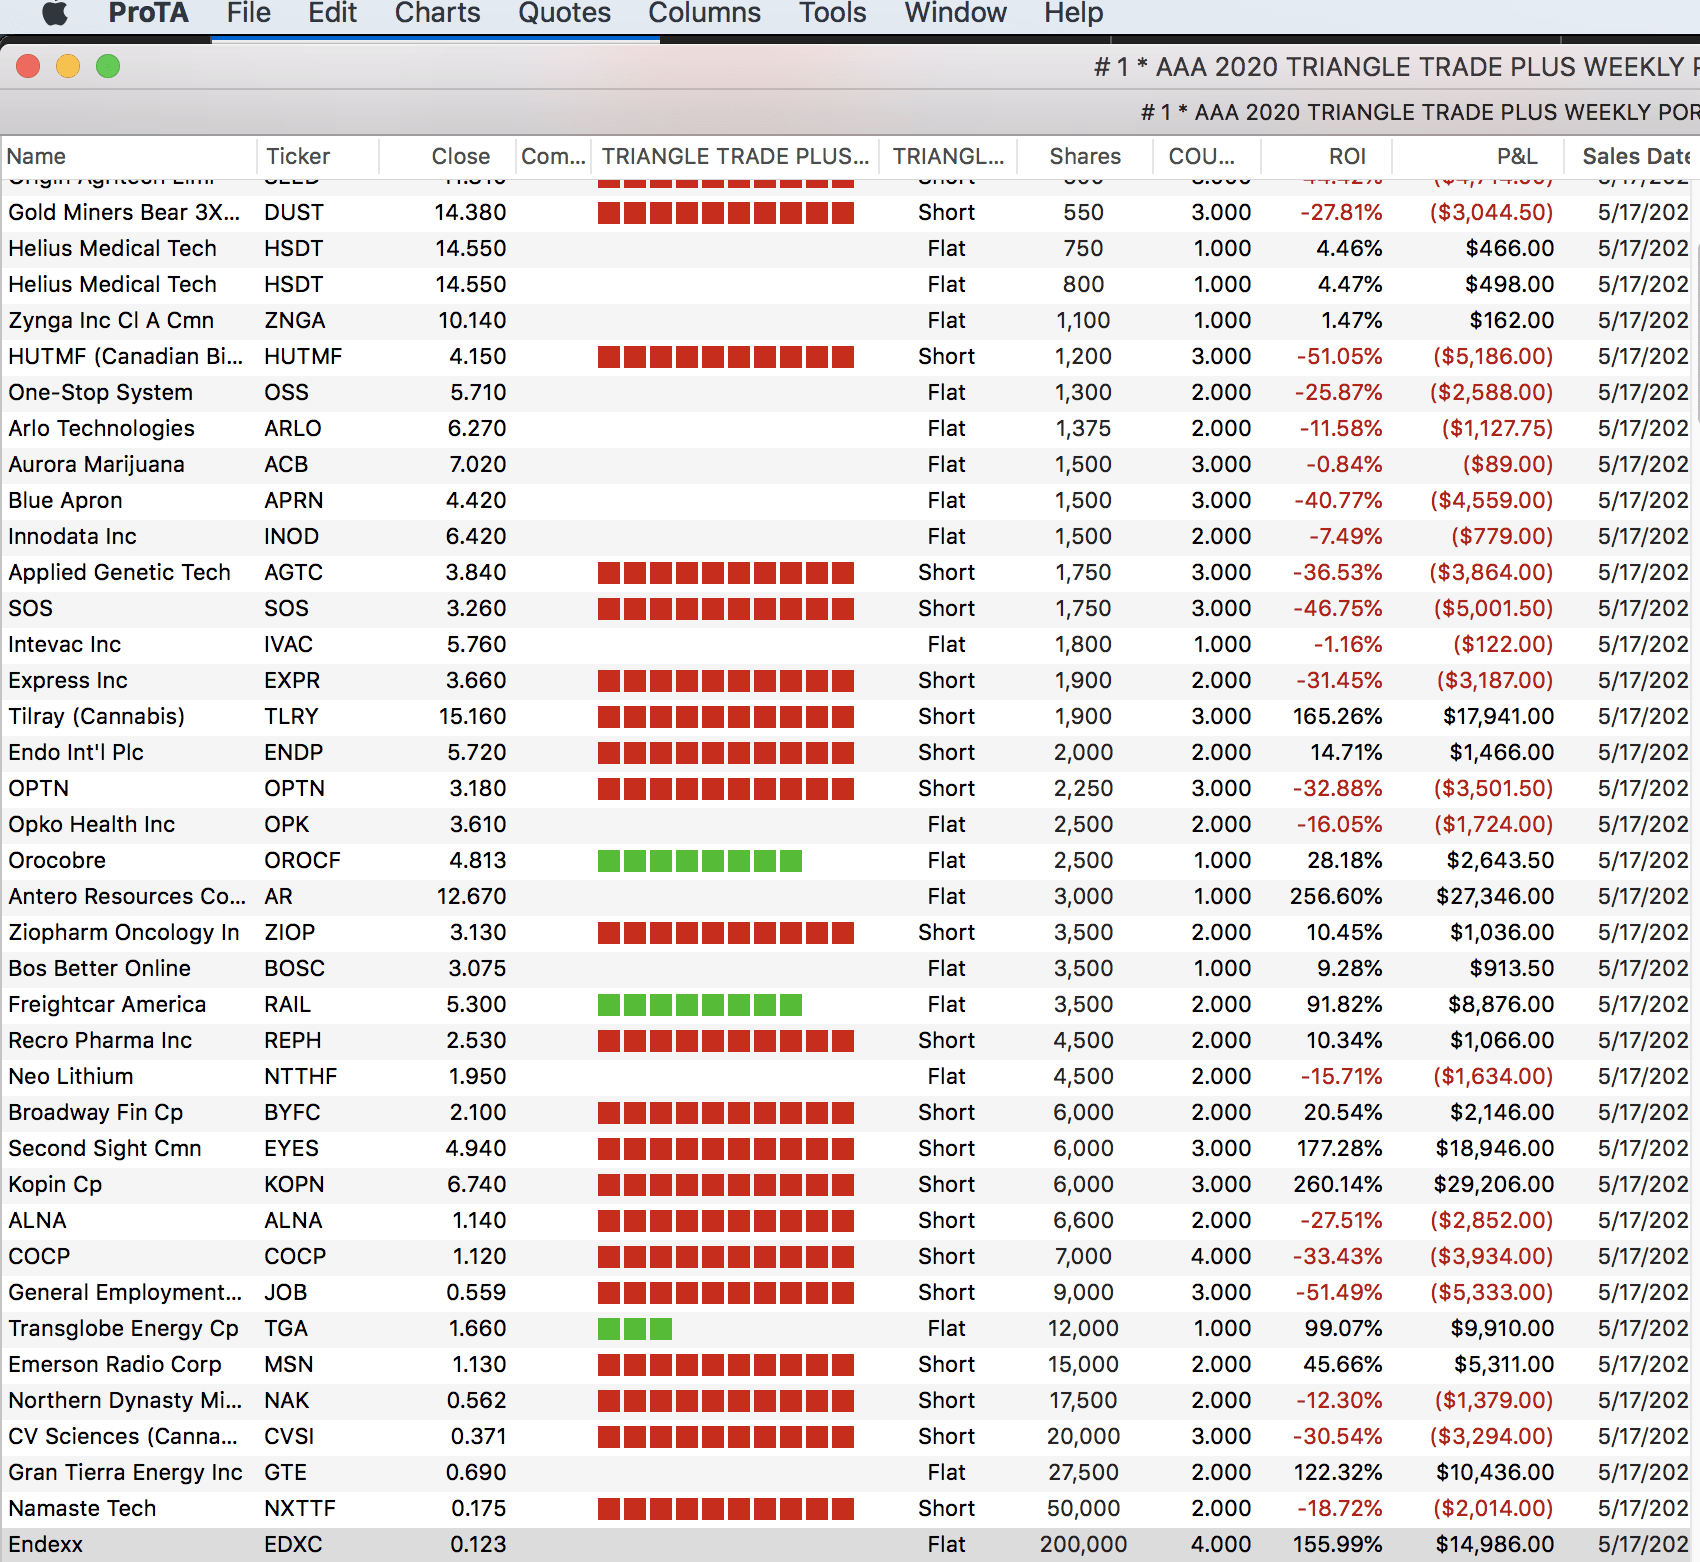Open the Columns menu
The height and width of the screenshot is (1562, 1700).
pyautogui.click(x=704, y=13)
